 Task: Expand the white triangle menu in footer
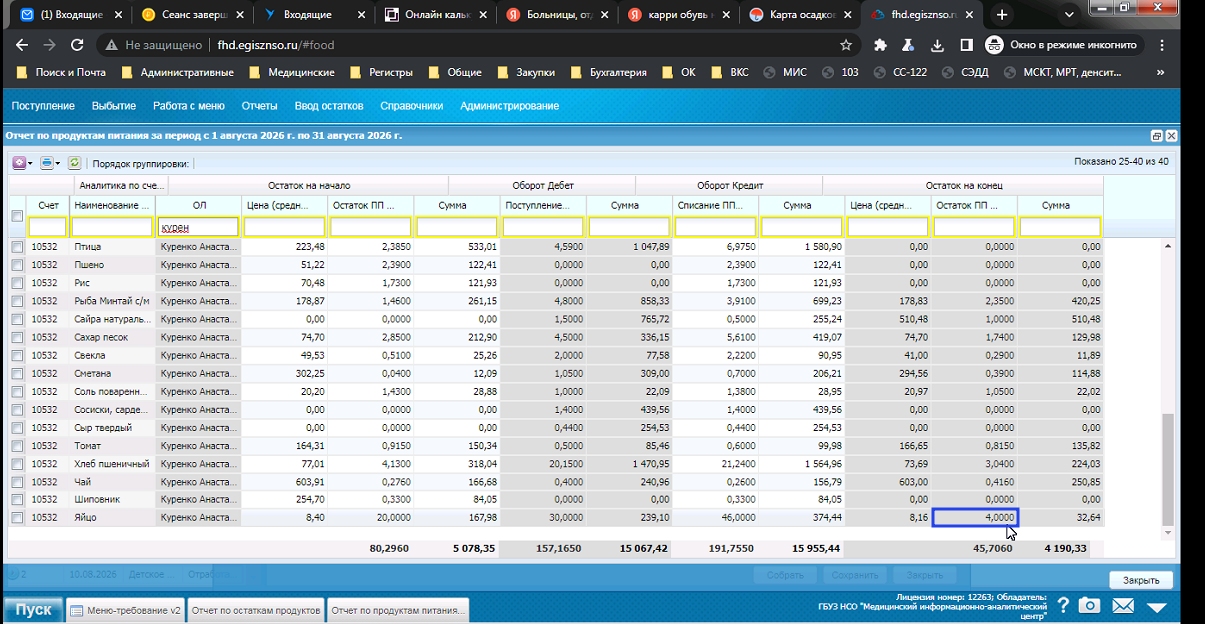1157,607
